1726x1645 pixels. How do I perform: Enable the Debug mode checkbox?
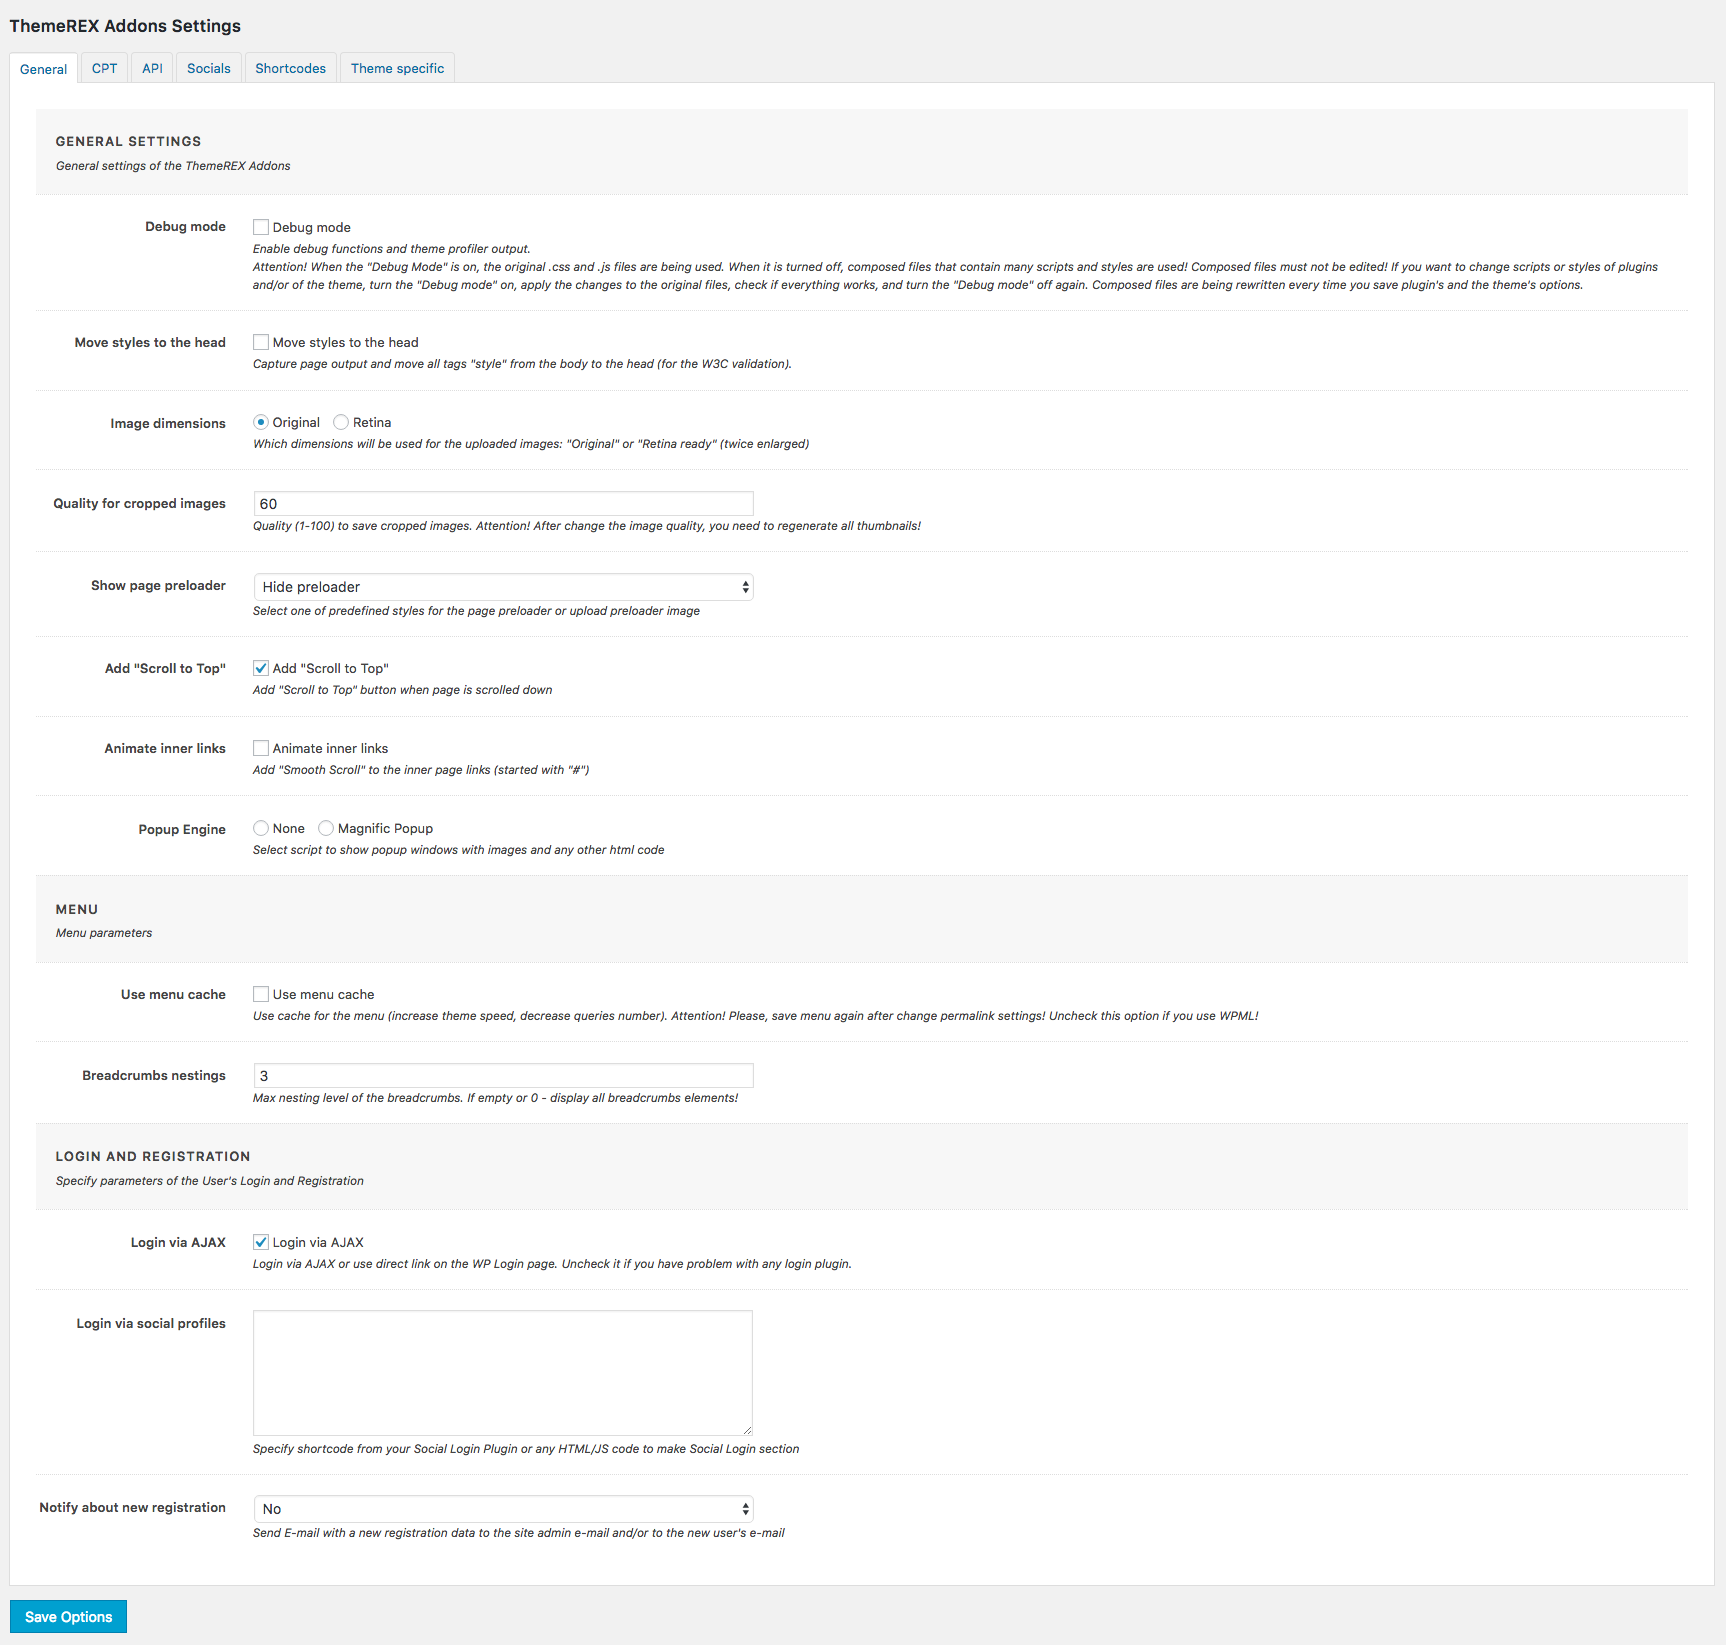pyautogui.click(x=261, y=227)
